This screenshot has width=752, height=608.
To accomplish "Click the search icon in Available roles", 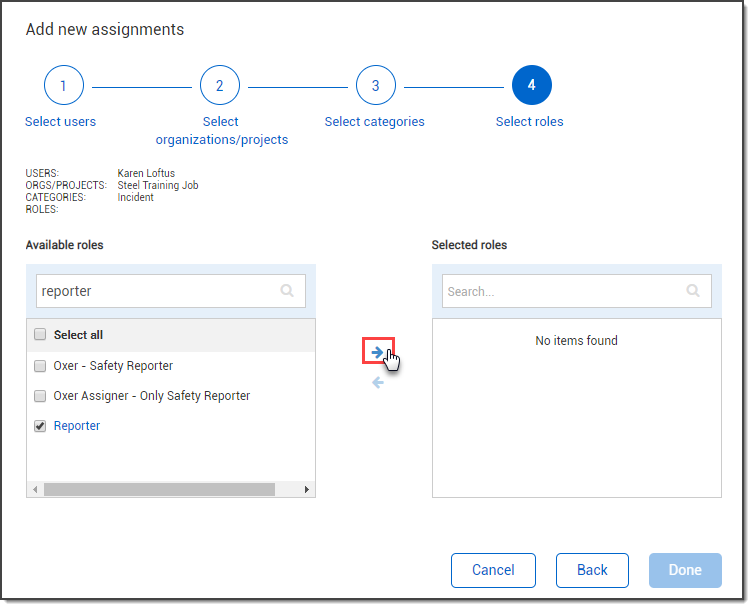I will pyautogui.click(x=287, y=291).
